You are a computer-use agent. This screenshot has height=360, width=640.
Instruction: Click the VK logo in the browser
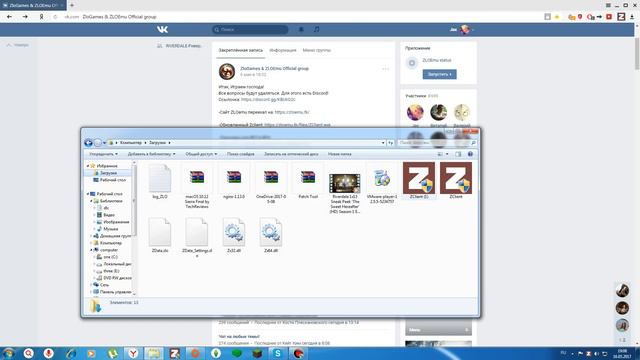(x=162, y=29)
